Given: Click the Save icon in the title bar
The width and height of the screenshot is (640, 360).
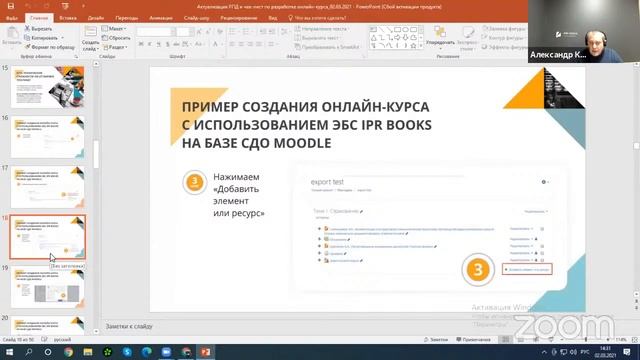Looking at the screenshot, I should coord(11,6).
